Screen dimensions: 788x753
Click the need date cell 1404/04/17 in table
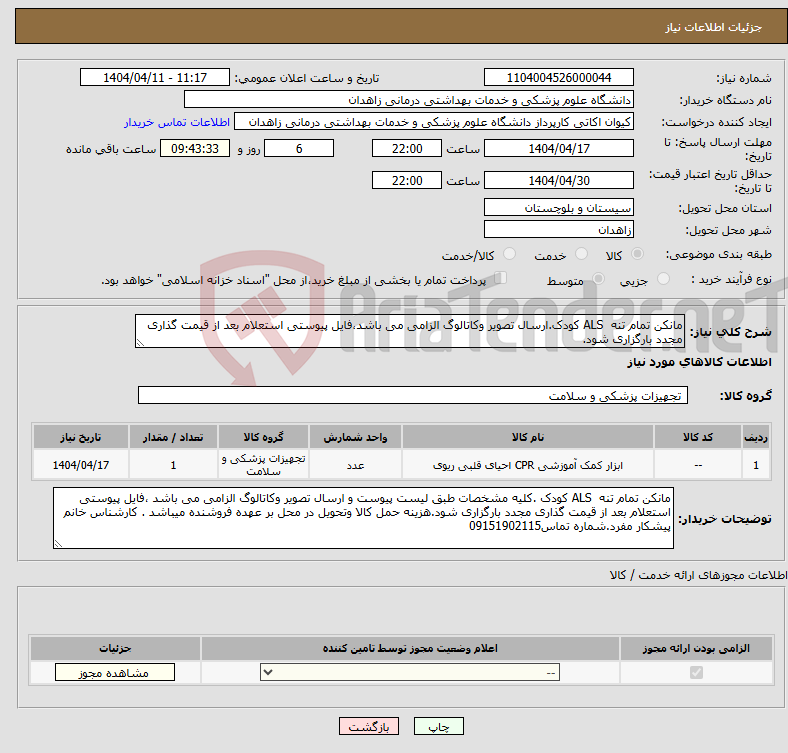[x=81, y=465]
